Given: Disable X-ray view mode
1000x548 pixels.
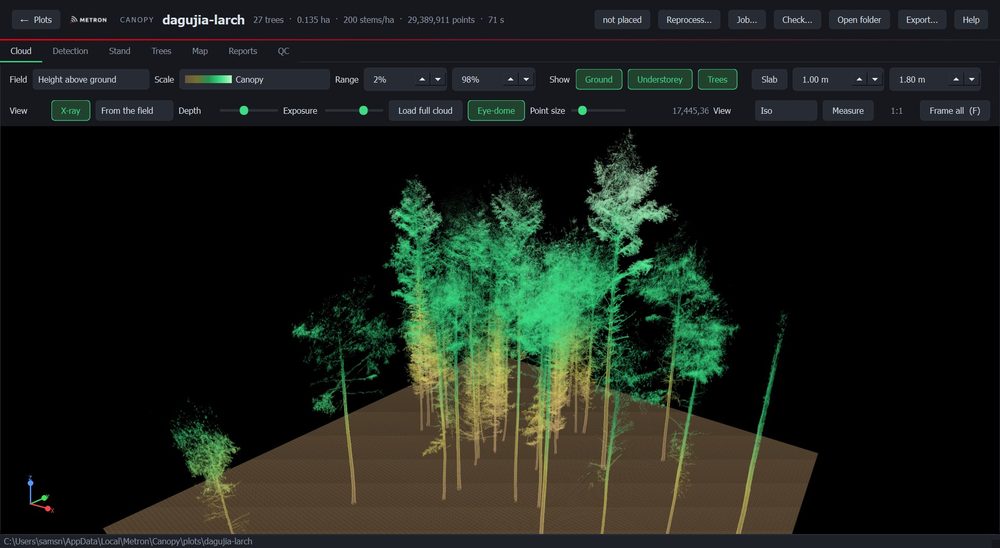Looking at the screenshot, I should 71,110.
